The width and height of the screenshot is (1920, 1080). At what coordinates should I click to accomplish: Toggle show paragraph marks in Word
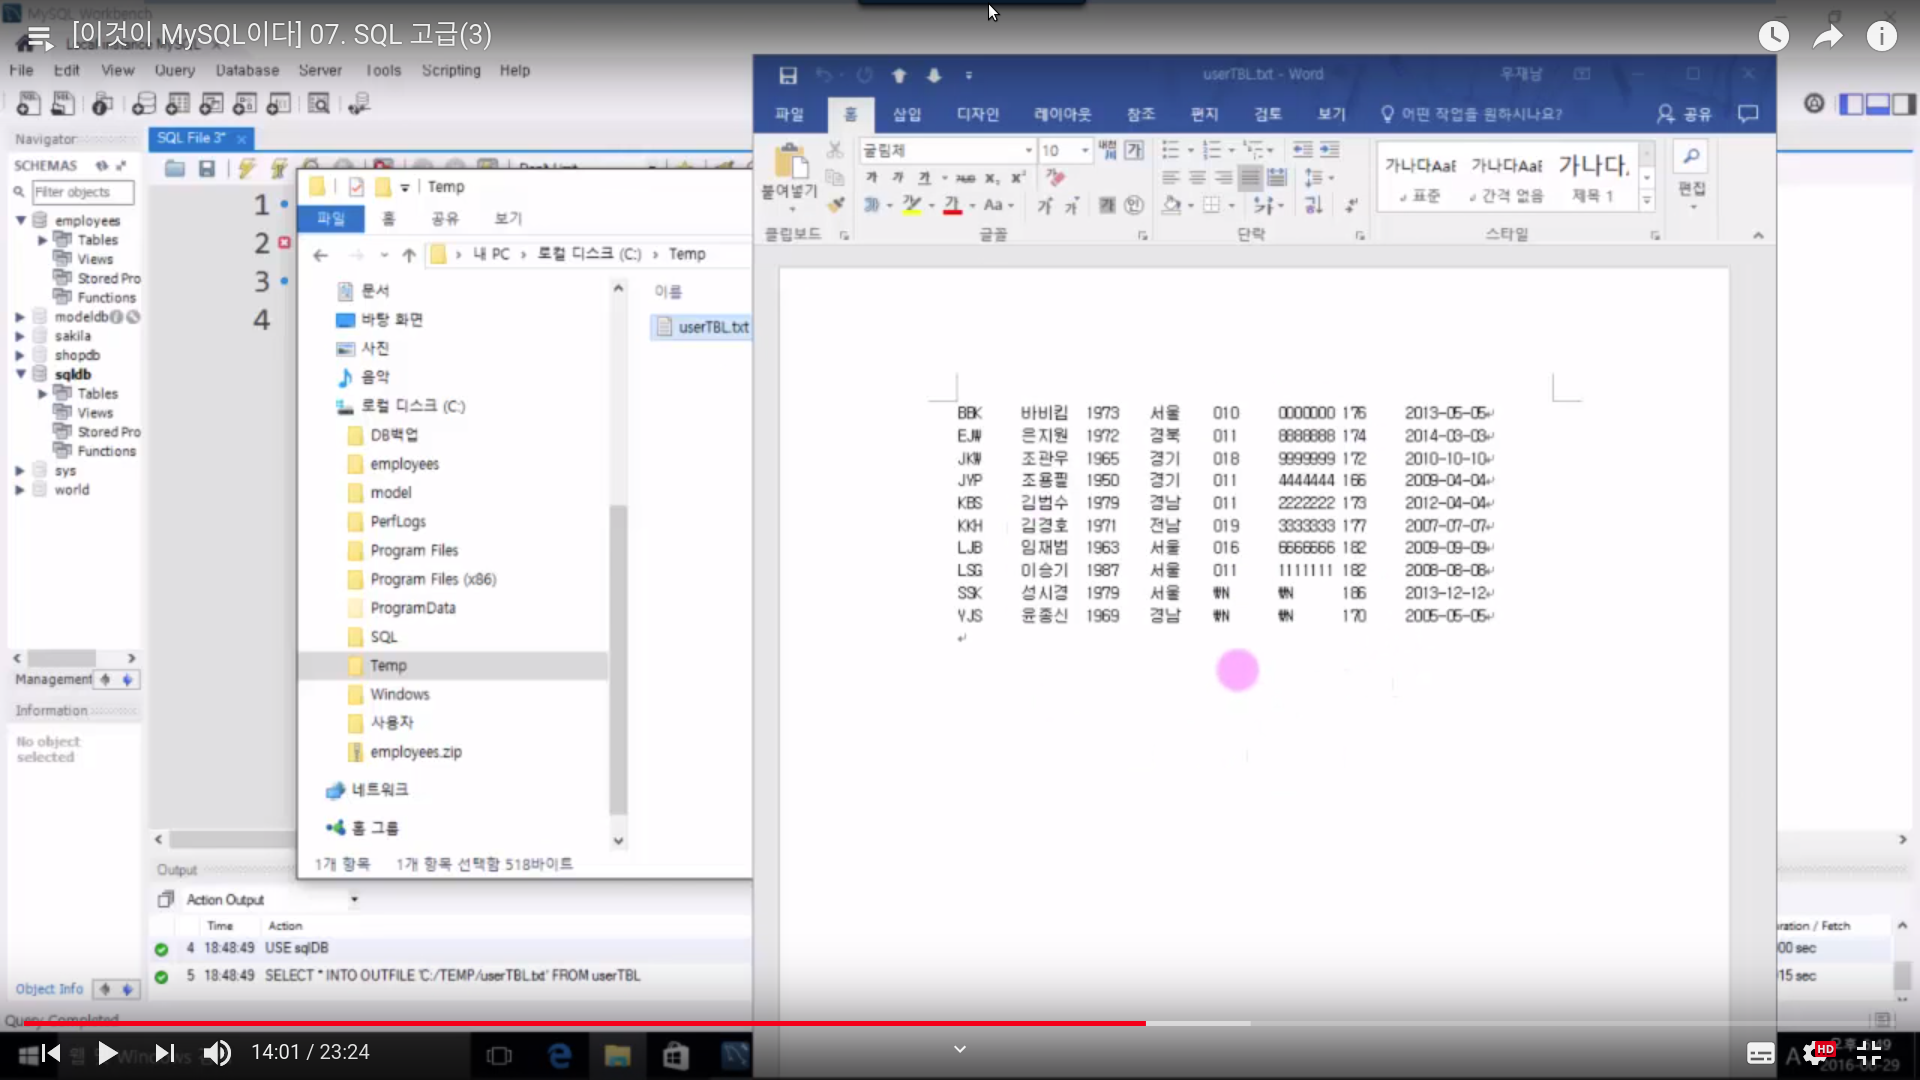pyautogui.click(x=1351, y=205)
